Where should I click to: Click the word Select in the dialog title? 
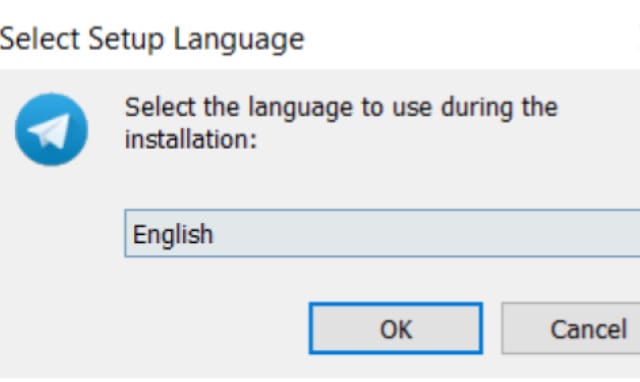pyautogui.click(x=40, y=39)
